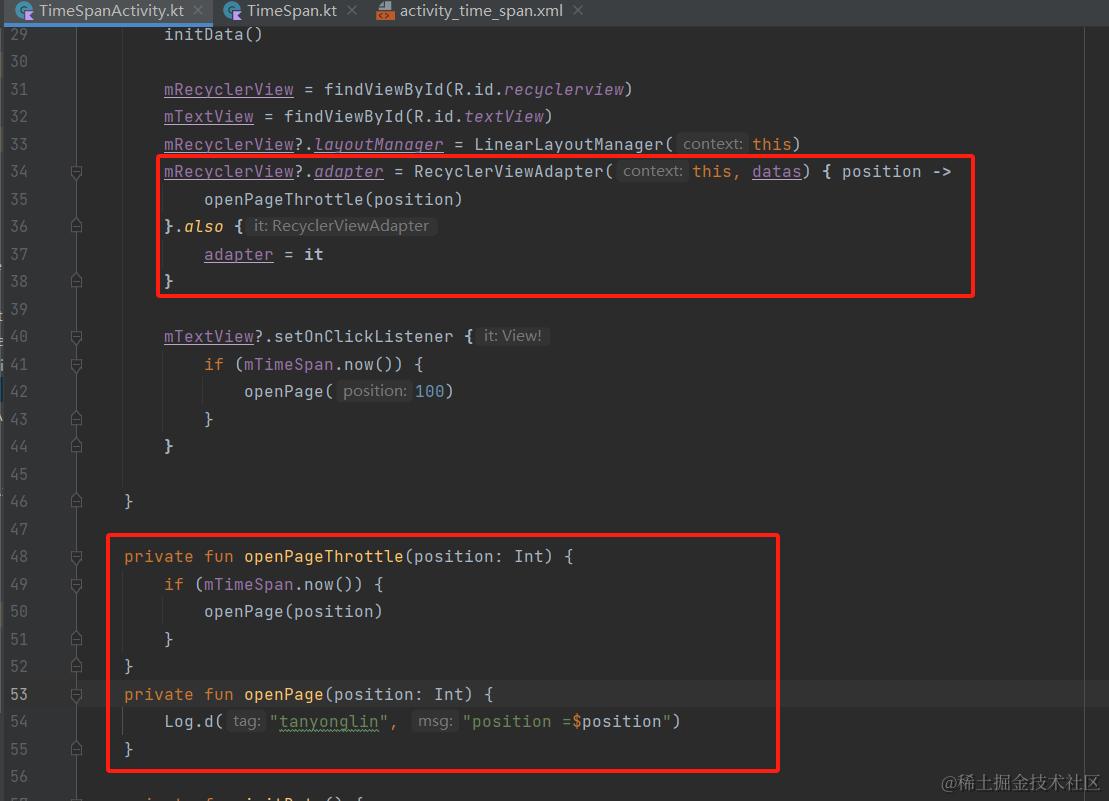Toggle the fold end marker at line 43
The height and width of the screenshot is (801, 1109).
click(x=76, y=419)
